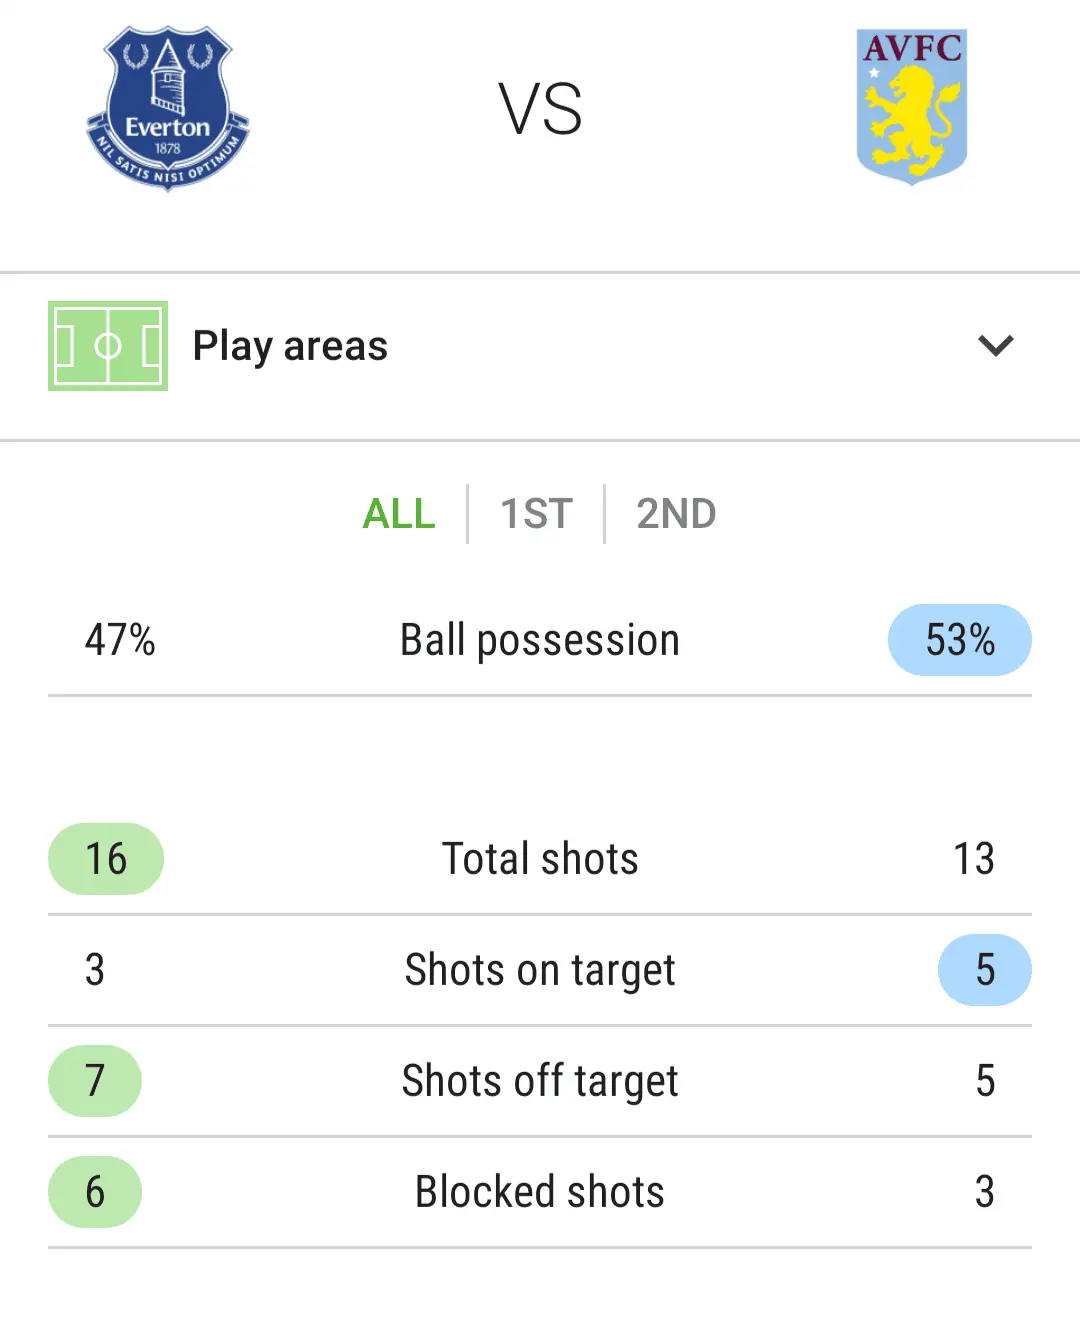
Task: Open the Play areas section title
Action: click(290, 346)
